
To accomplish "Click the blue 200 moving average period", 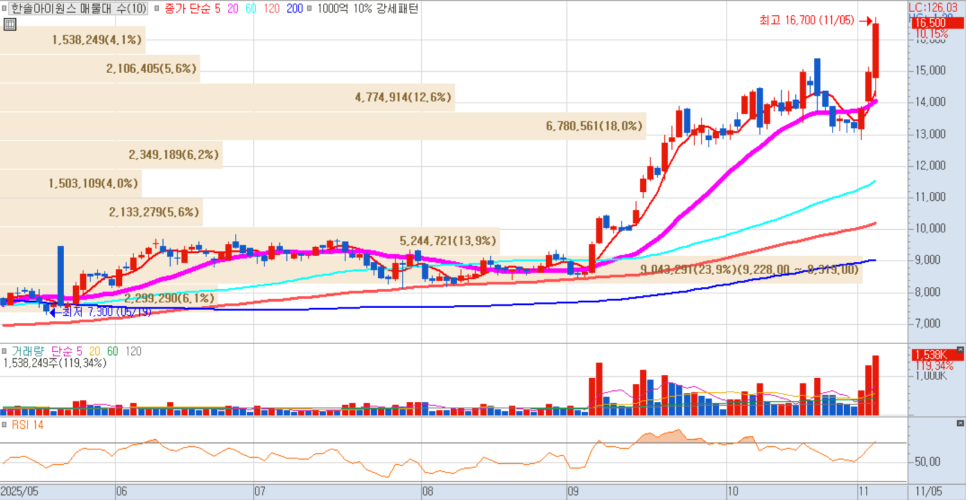I will click(x=294, y=9).
